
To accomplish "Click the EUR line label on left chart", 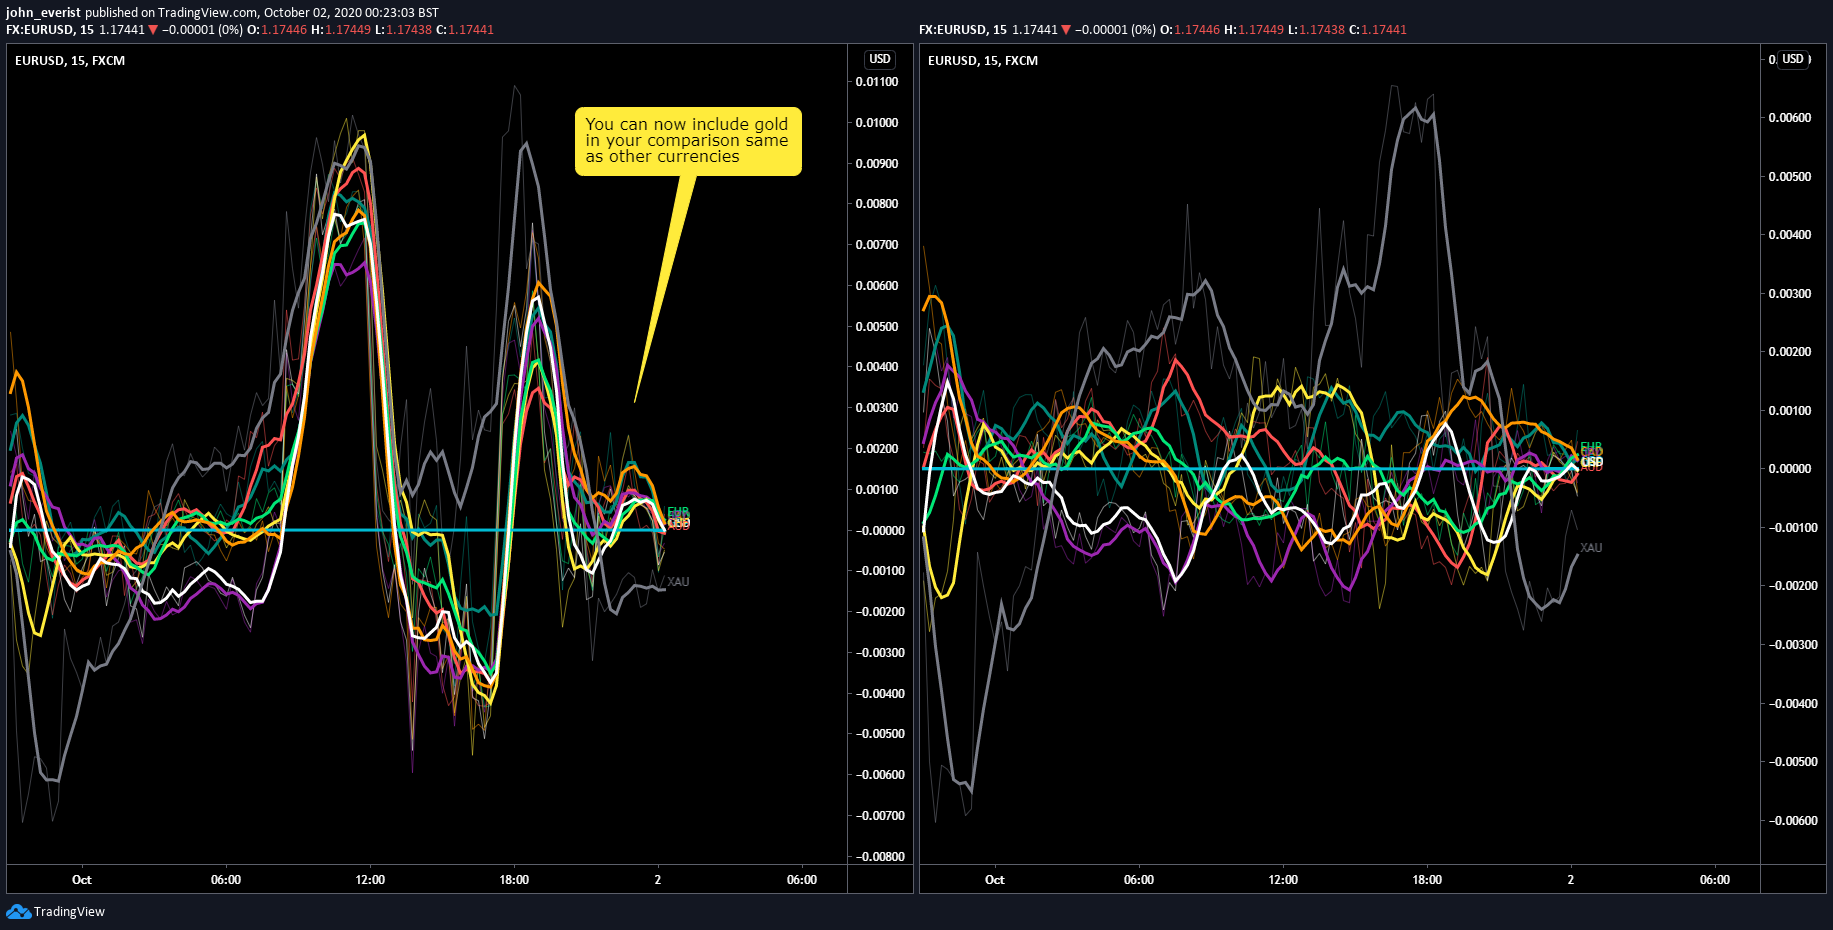I will click(x=678, y=512).
